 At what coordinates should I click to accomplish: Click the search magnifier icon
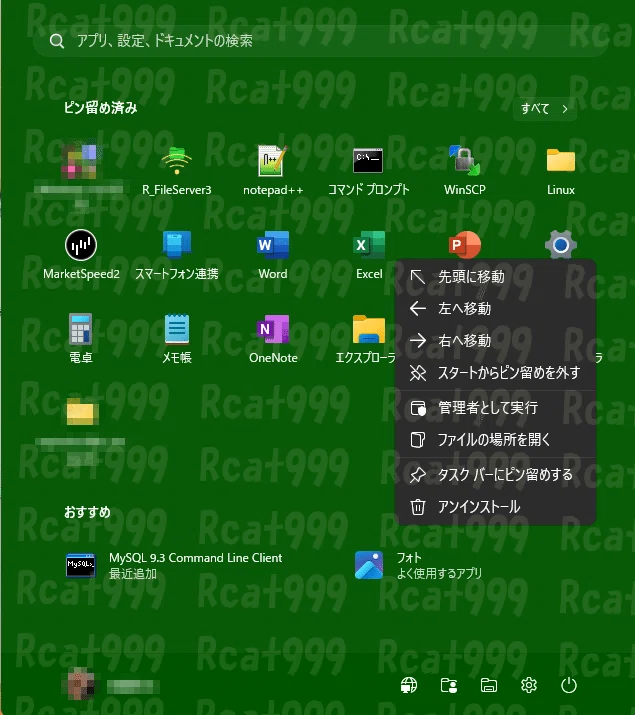coord(57,41)
